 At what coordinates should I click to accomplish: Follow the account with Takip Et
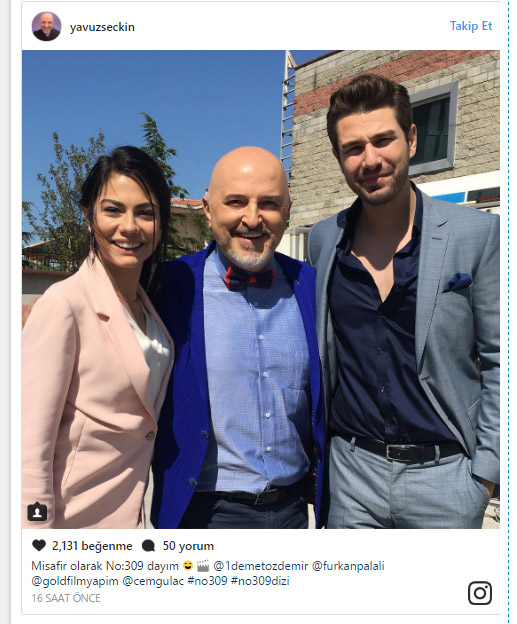point(471,26)
